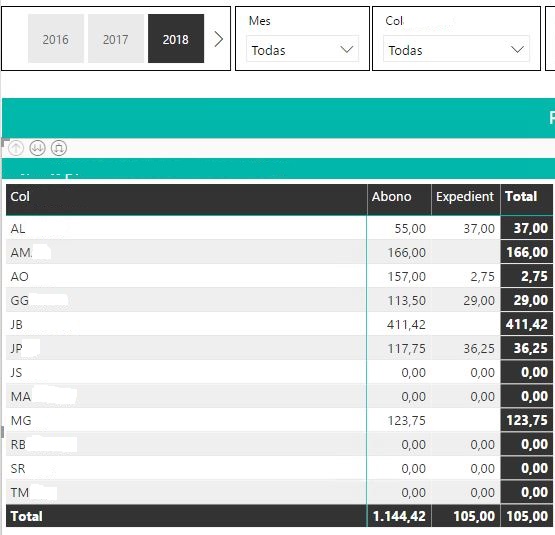Click the Total row label at bottom
555x535 pixels.
coord(27,516)
